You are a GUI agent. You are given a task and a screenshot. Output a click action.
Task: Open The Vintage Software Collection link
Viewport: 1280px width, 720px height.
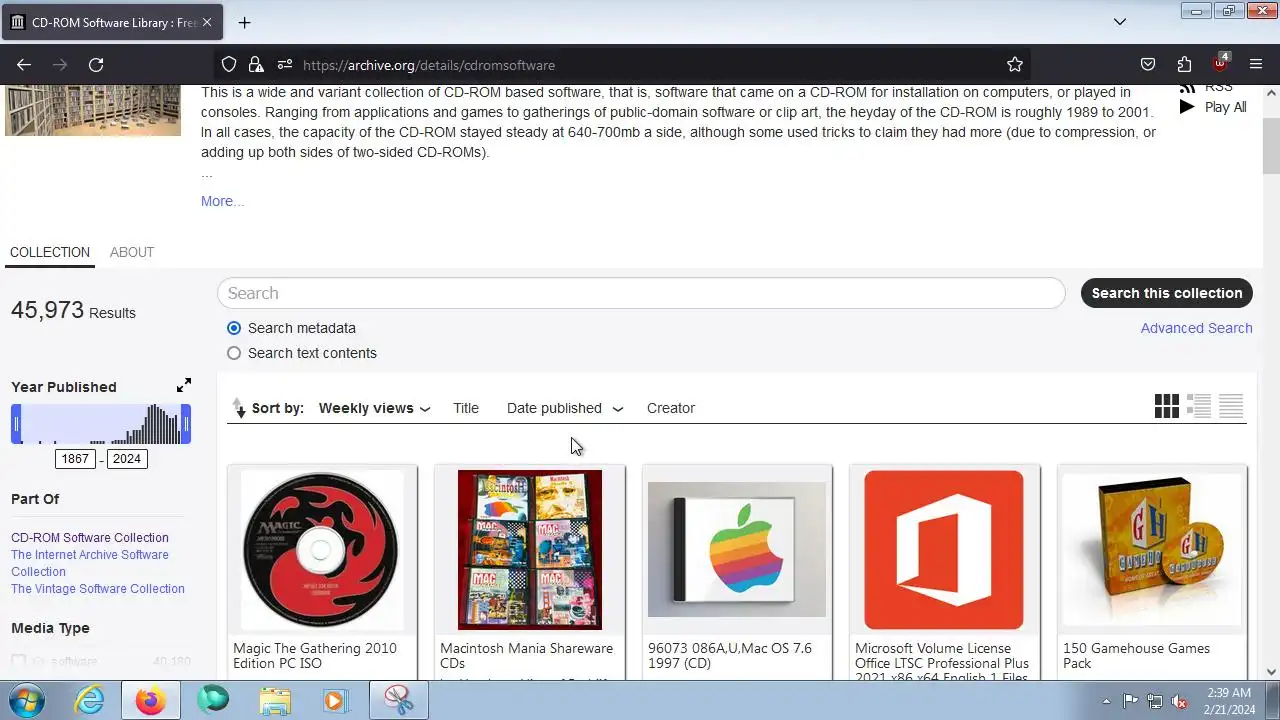pos(98,589)
